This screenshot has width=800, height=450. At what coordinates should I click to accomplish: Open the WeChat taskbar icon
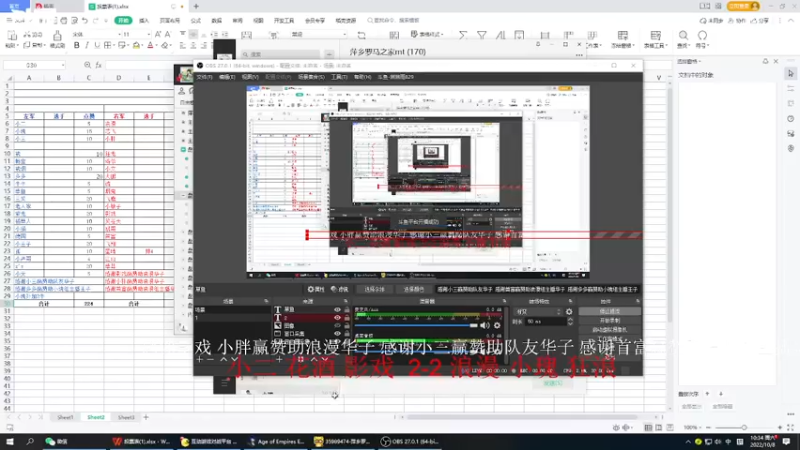tap(57, 441)
